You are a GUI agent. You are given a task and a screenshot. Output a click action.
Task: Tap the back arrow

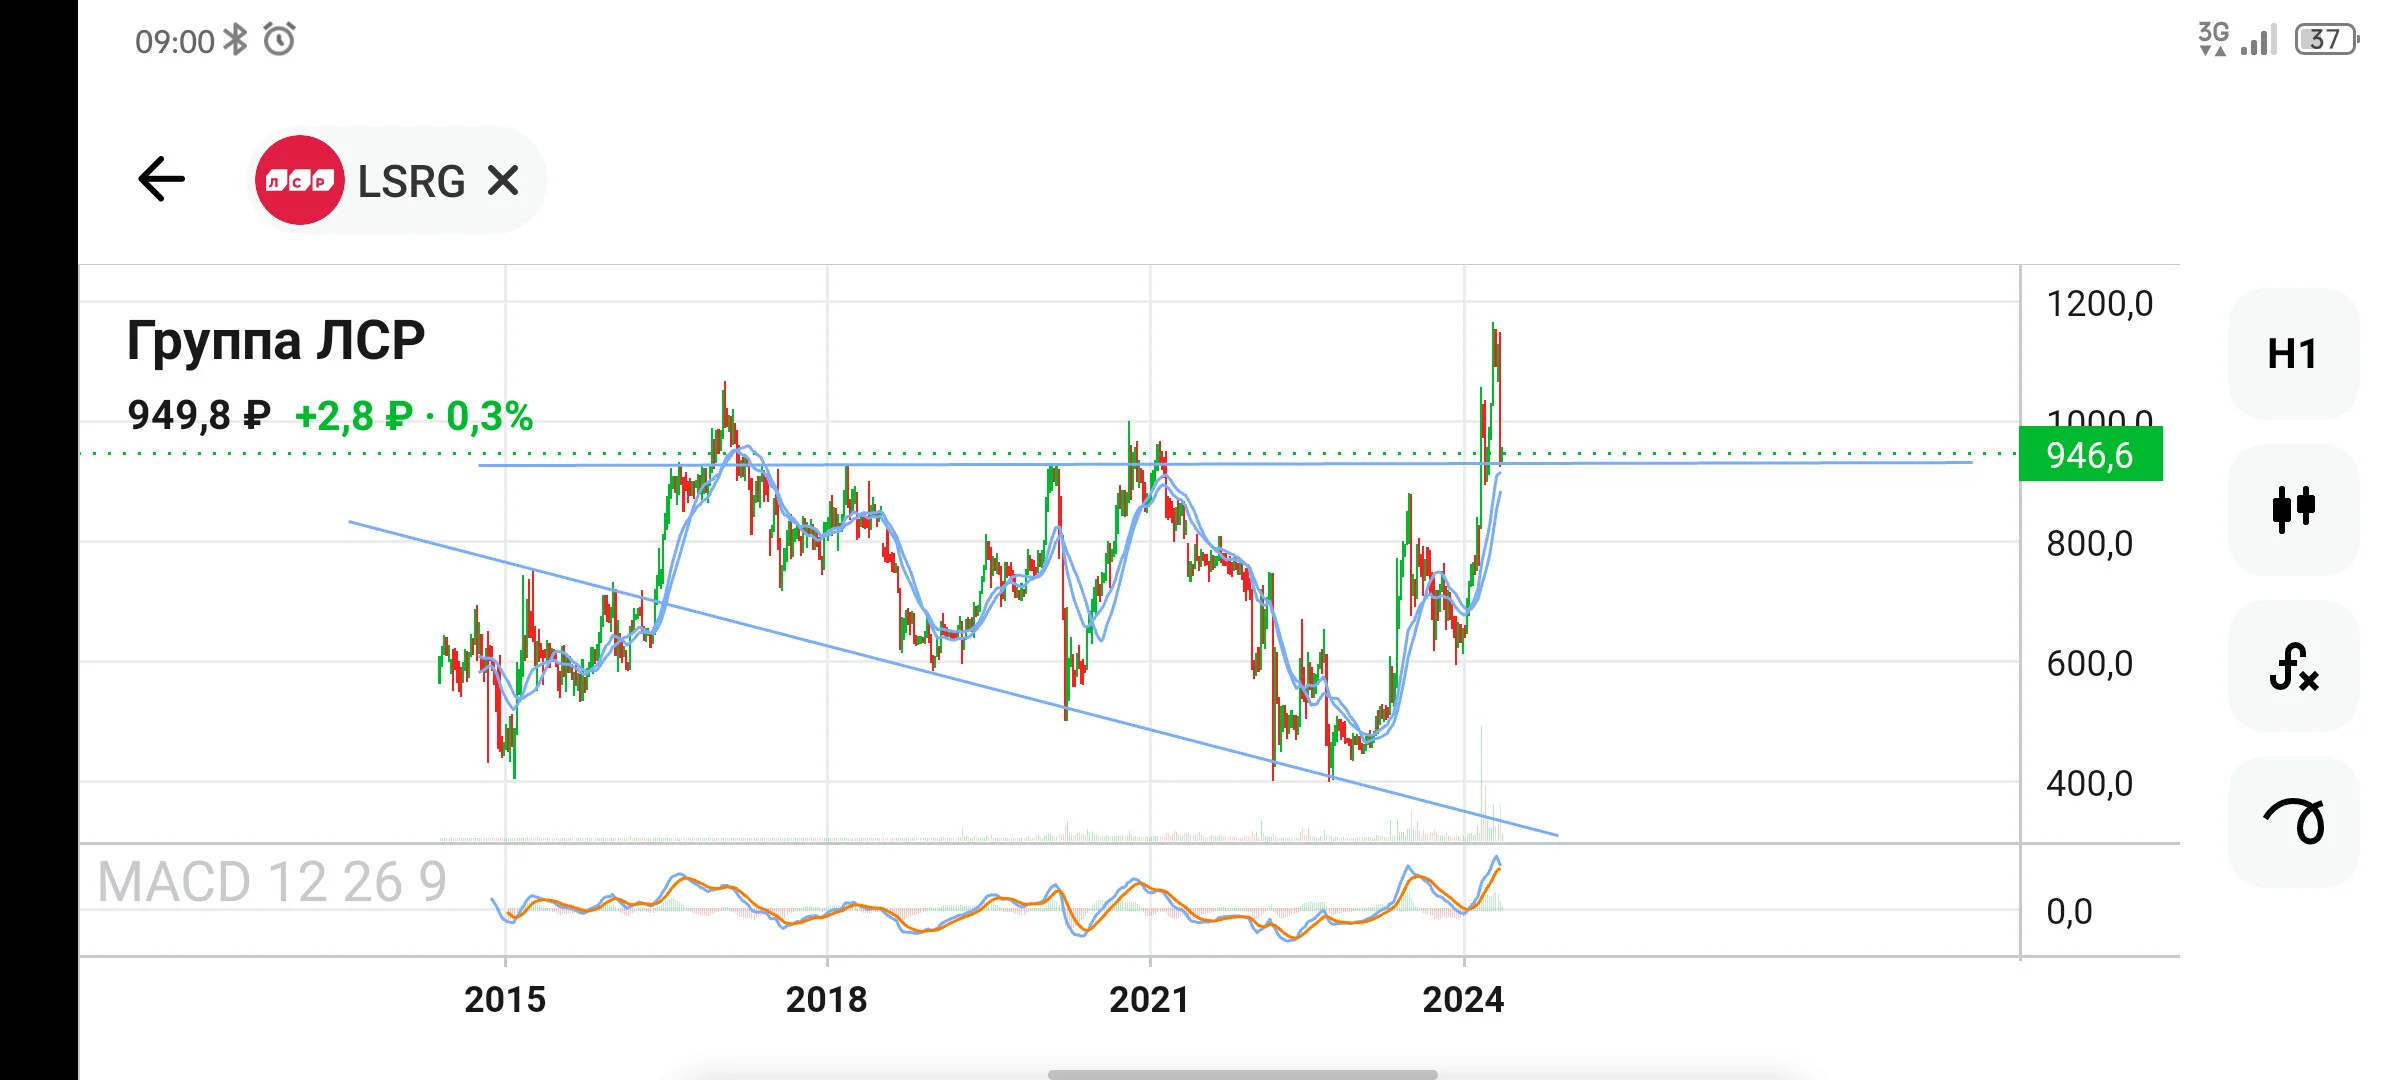click(161, 180)
